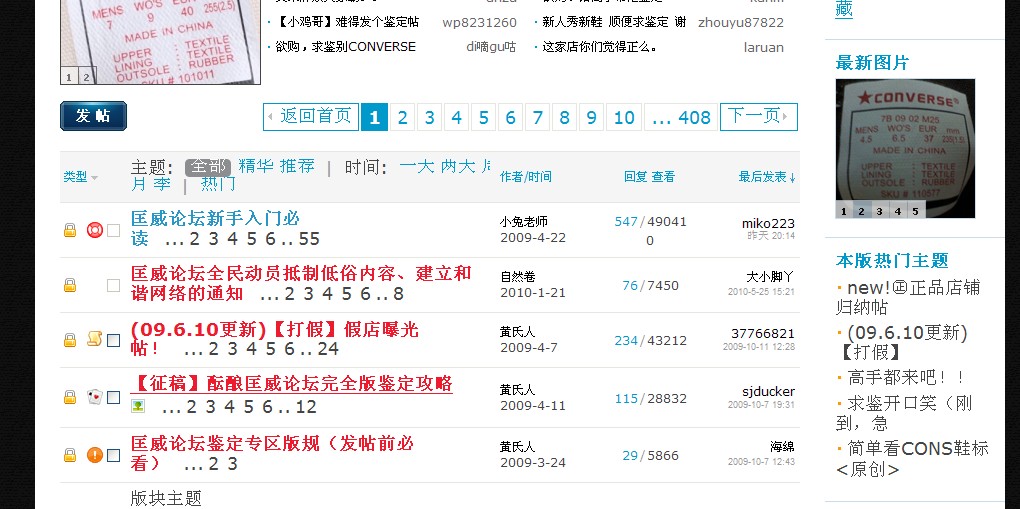
Task: Click image attachment icon under 【征稿】 title
Action: point(137,406)
